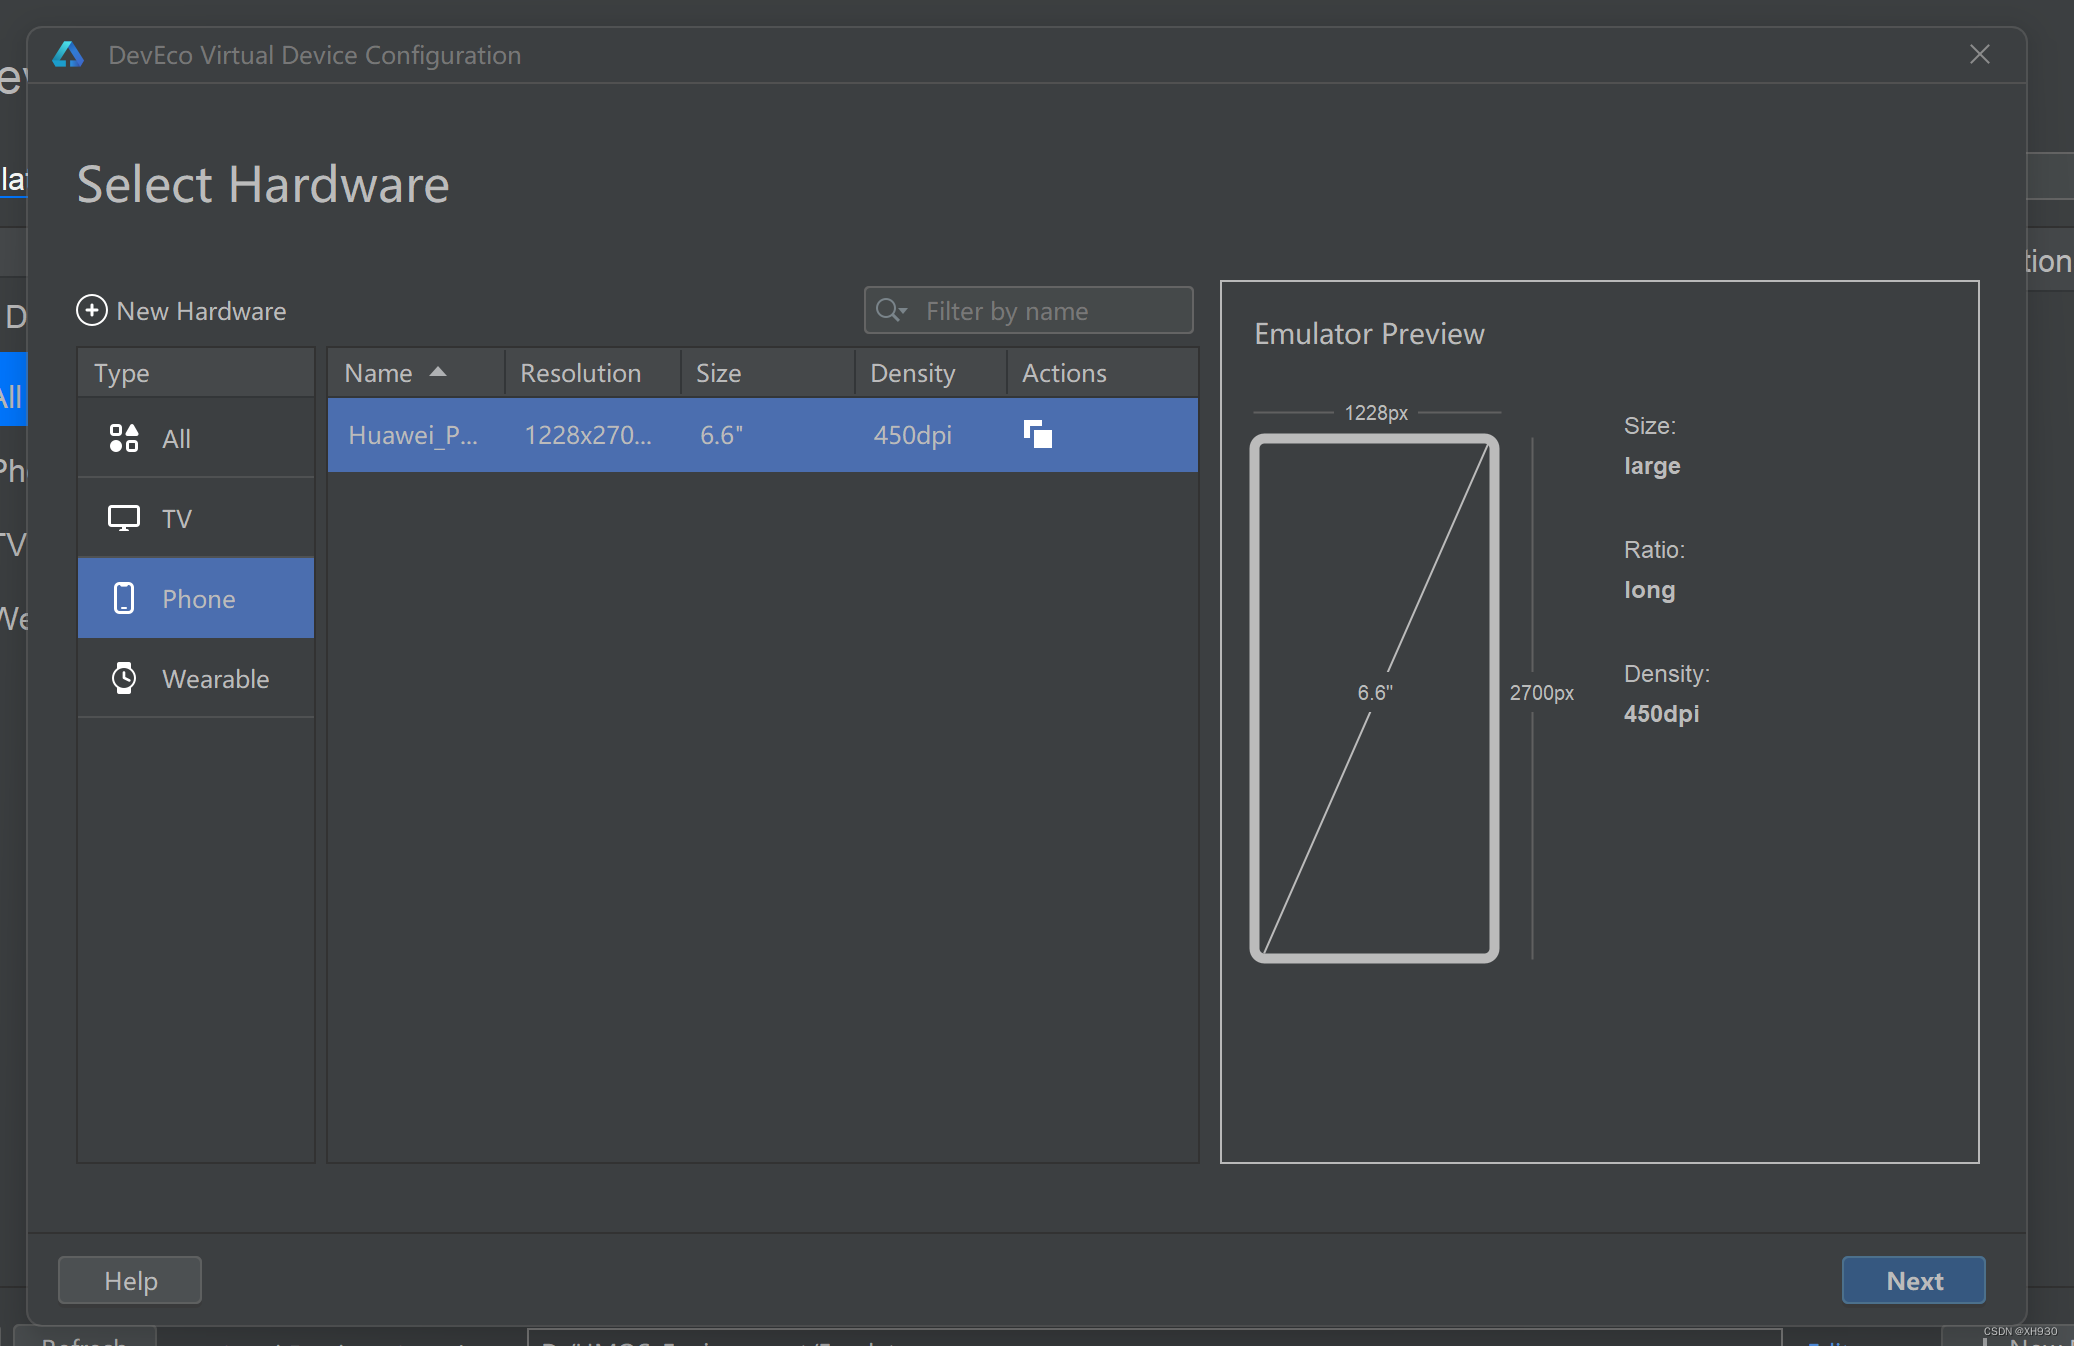
Task: Click the search magnifier icon dropdown
Action: tap(890, 310)
